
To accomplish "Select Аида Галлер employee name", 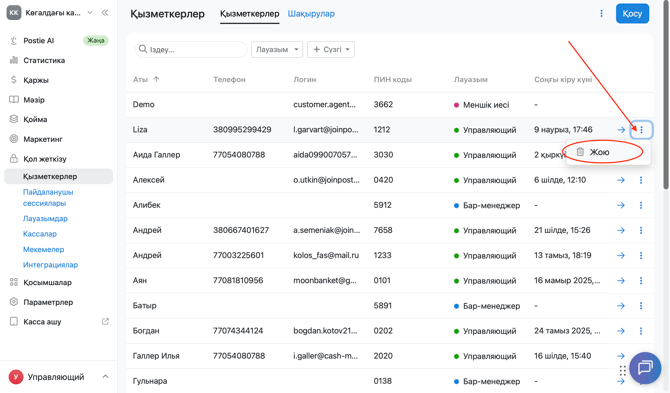I will point(156,155).
